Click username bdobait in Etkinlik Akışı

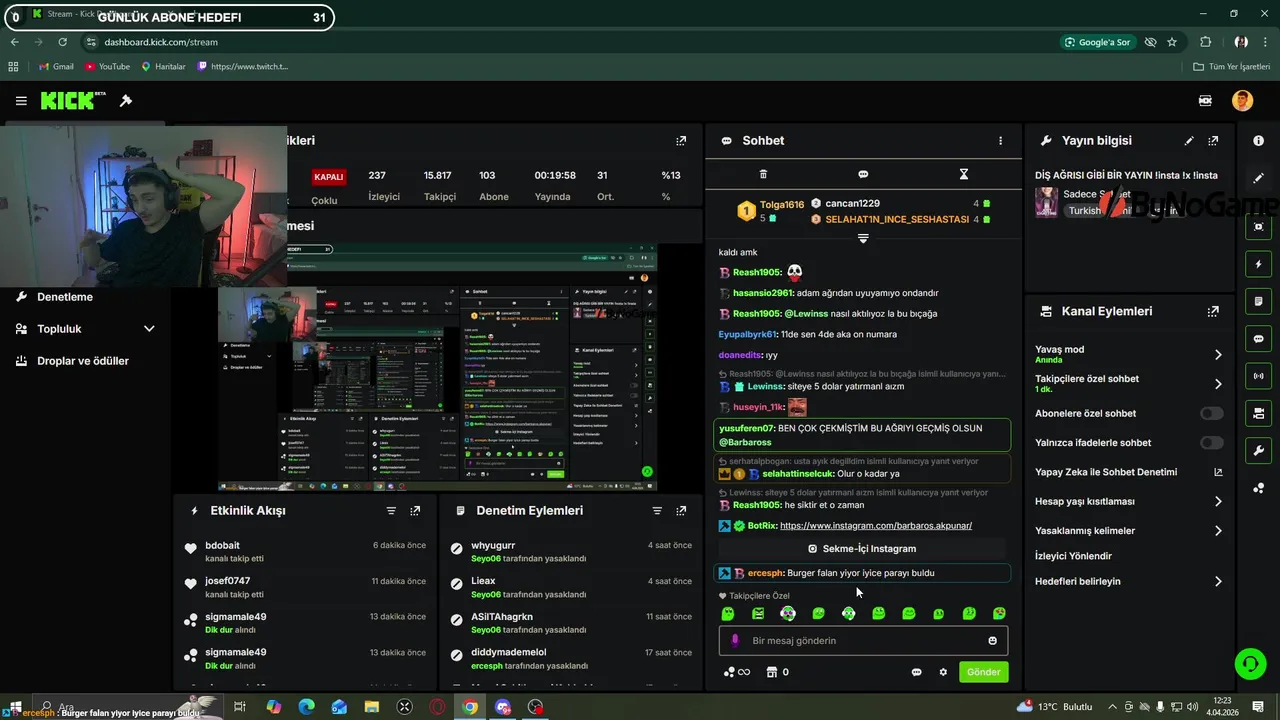(222, 546)
